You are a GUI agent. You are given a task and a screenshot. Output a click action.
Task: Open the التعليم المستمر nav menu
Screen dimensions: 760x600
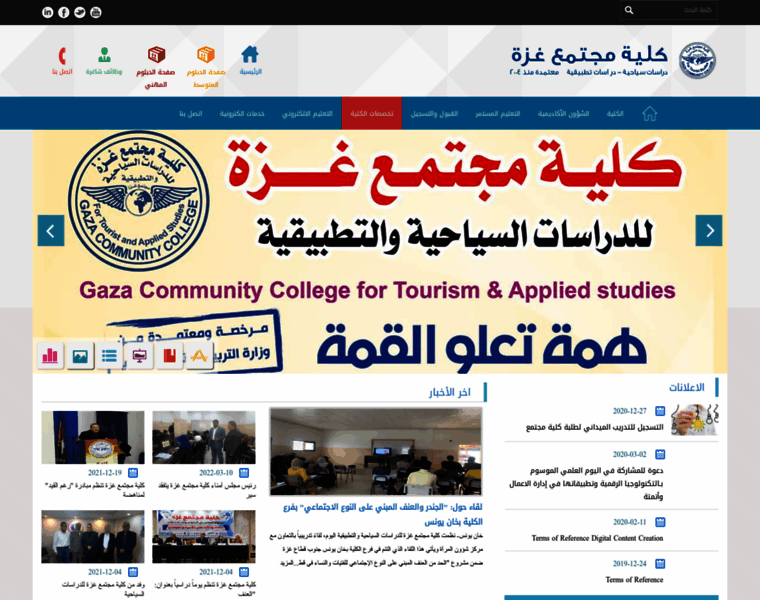[498, 114]
